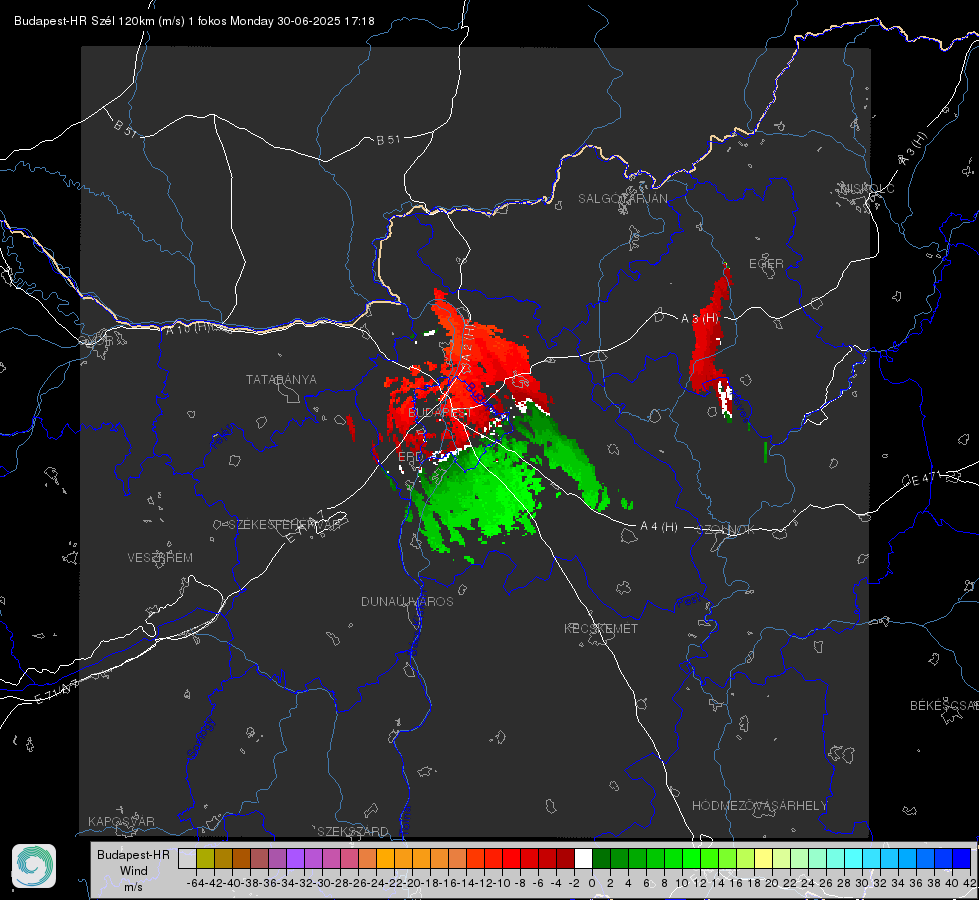This screenshot has width=979, height=900.
Task: Select the cyan swatch between 28 and 30
Action: point(853,858)
